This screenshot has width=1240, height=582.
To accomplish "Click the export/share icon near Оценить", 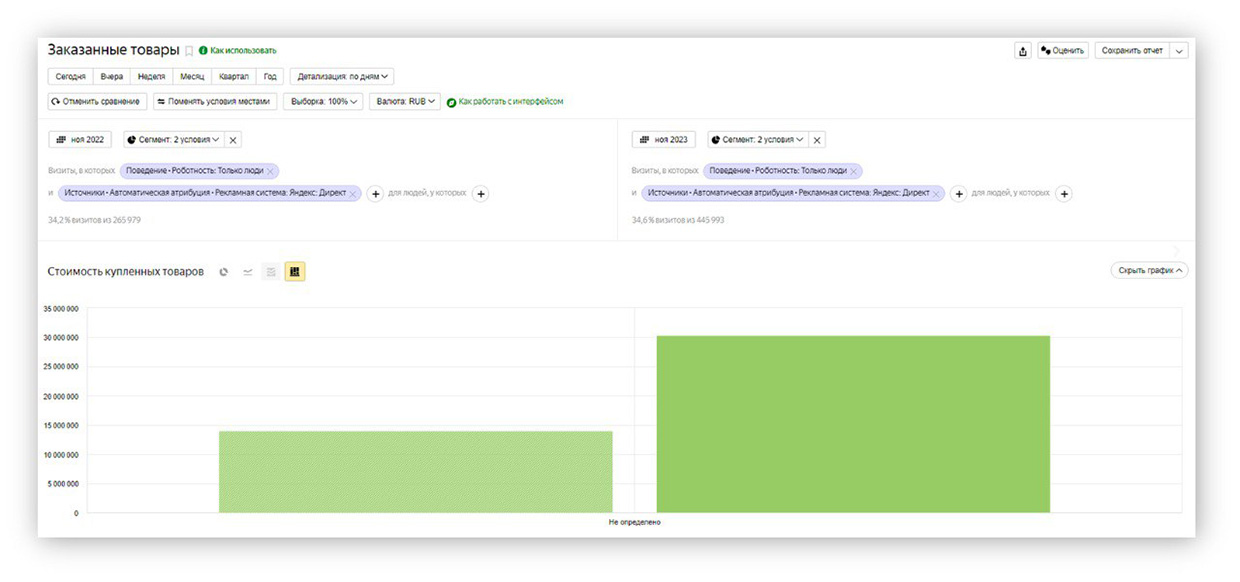I will coord(1022,51).
